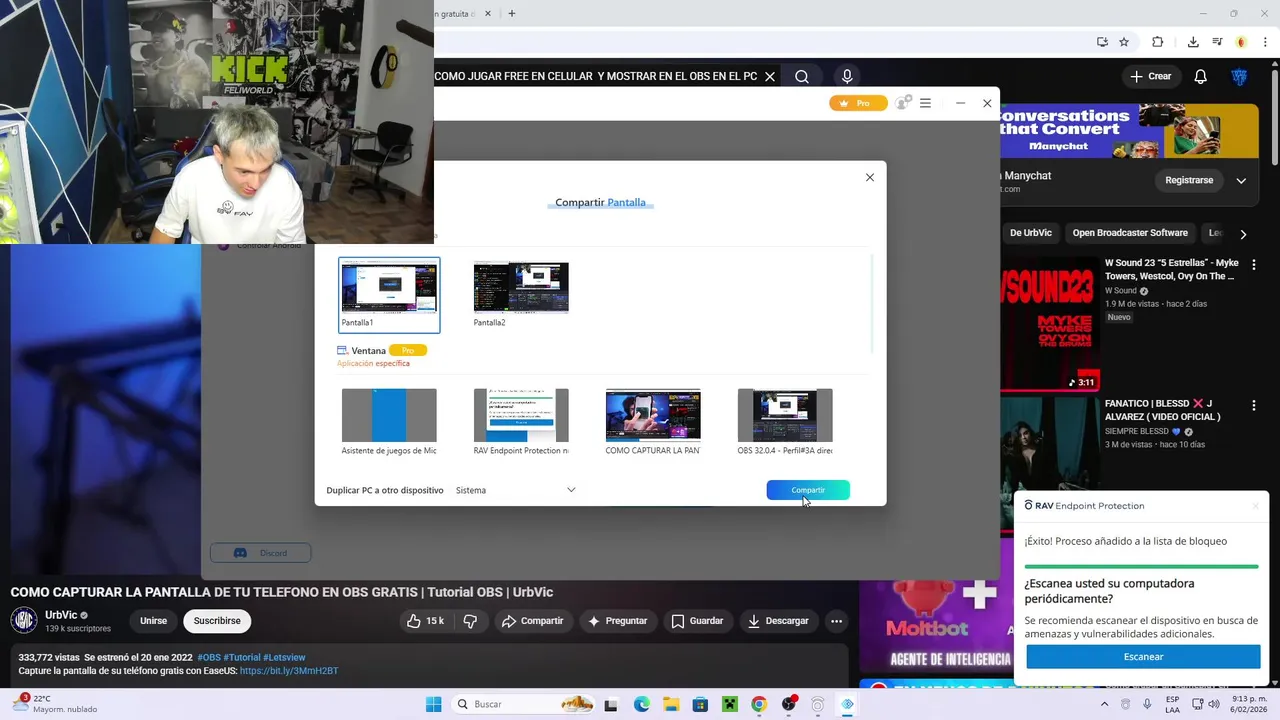Open the YouTube account avatar menu

pyautogui.click(x=1239, y=76)
